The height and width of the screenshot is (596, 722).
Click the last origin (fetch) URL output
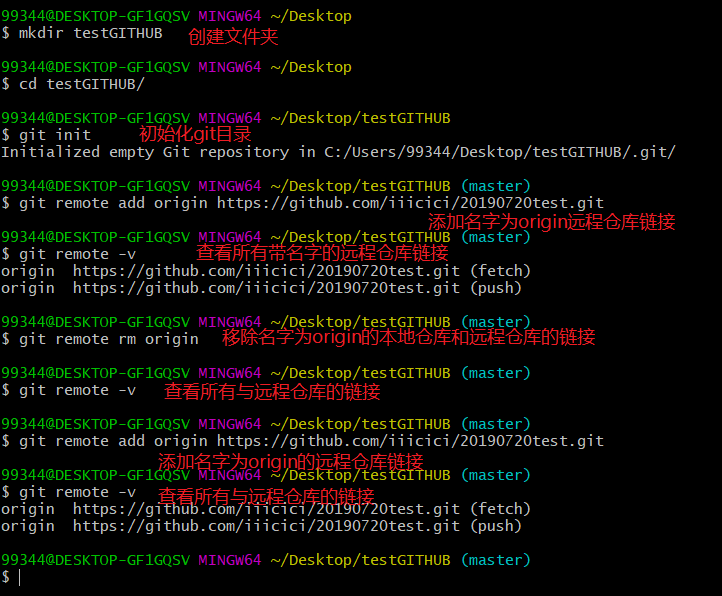click(x=265, y=509)
